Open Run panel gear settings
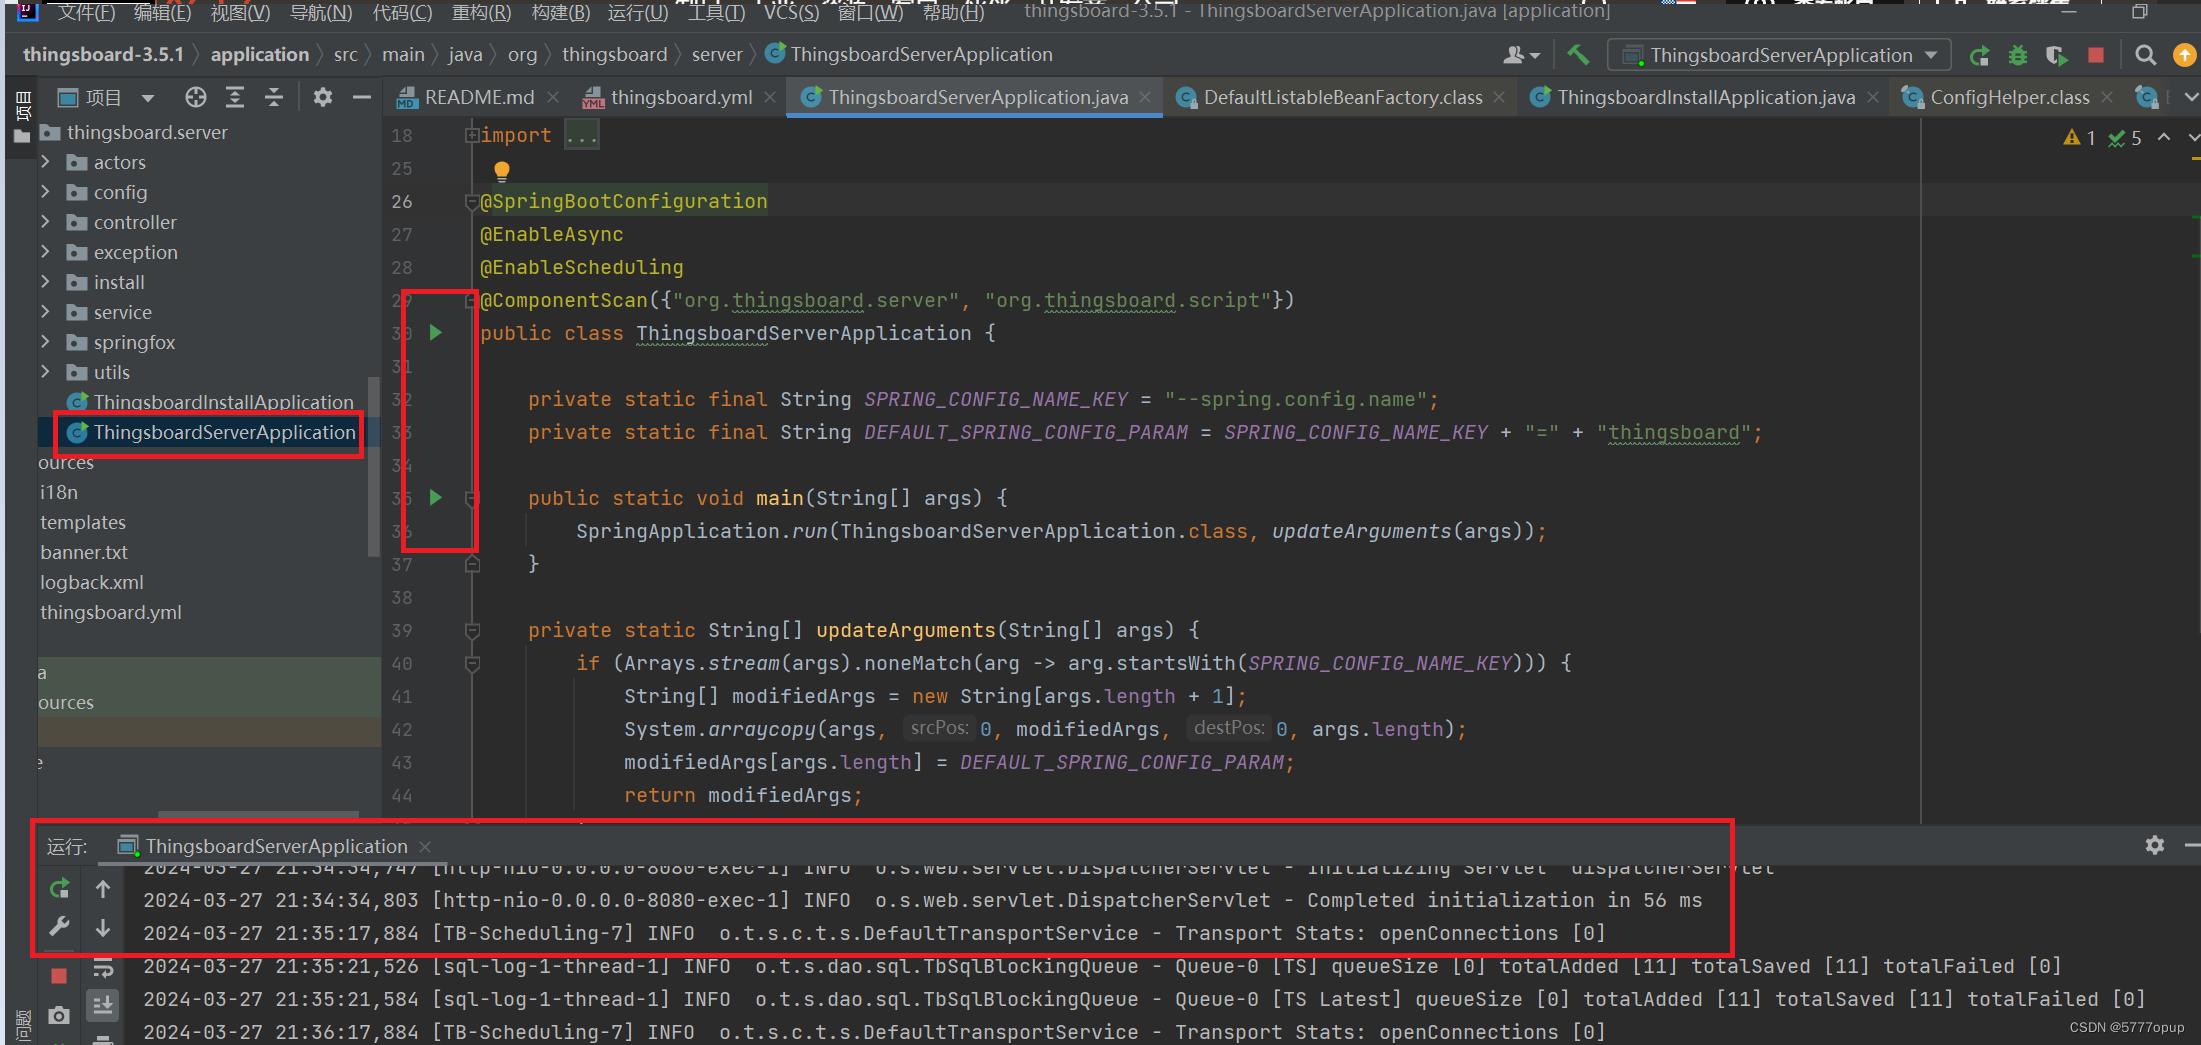 (2155, 845)
